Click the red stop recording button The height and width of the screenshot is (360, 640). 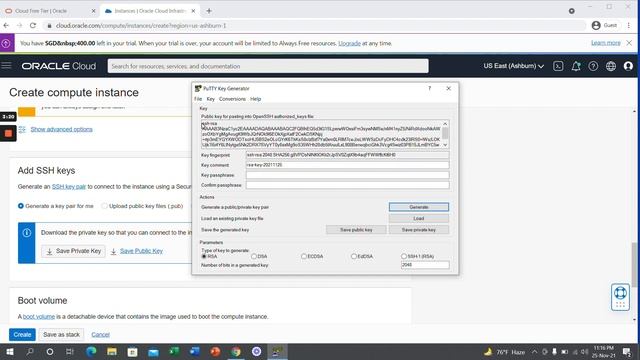click(x=8, y=133)
